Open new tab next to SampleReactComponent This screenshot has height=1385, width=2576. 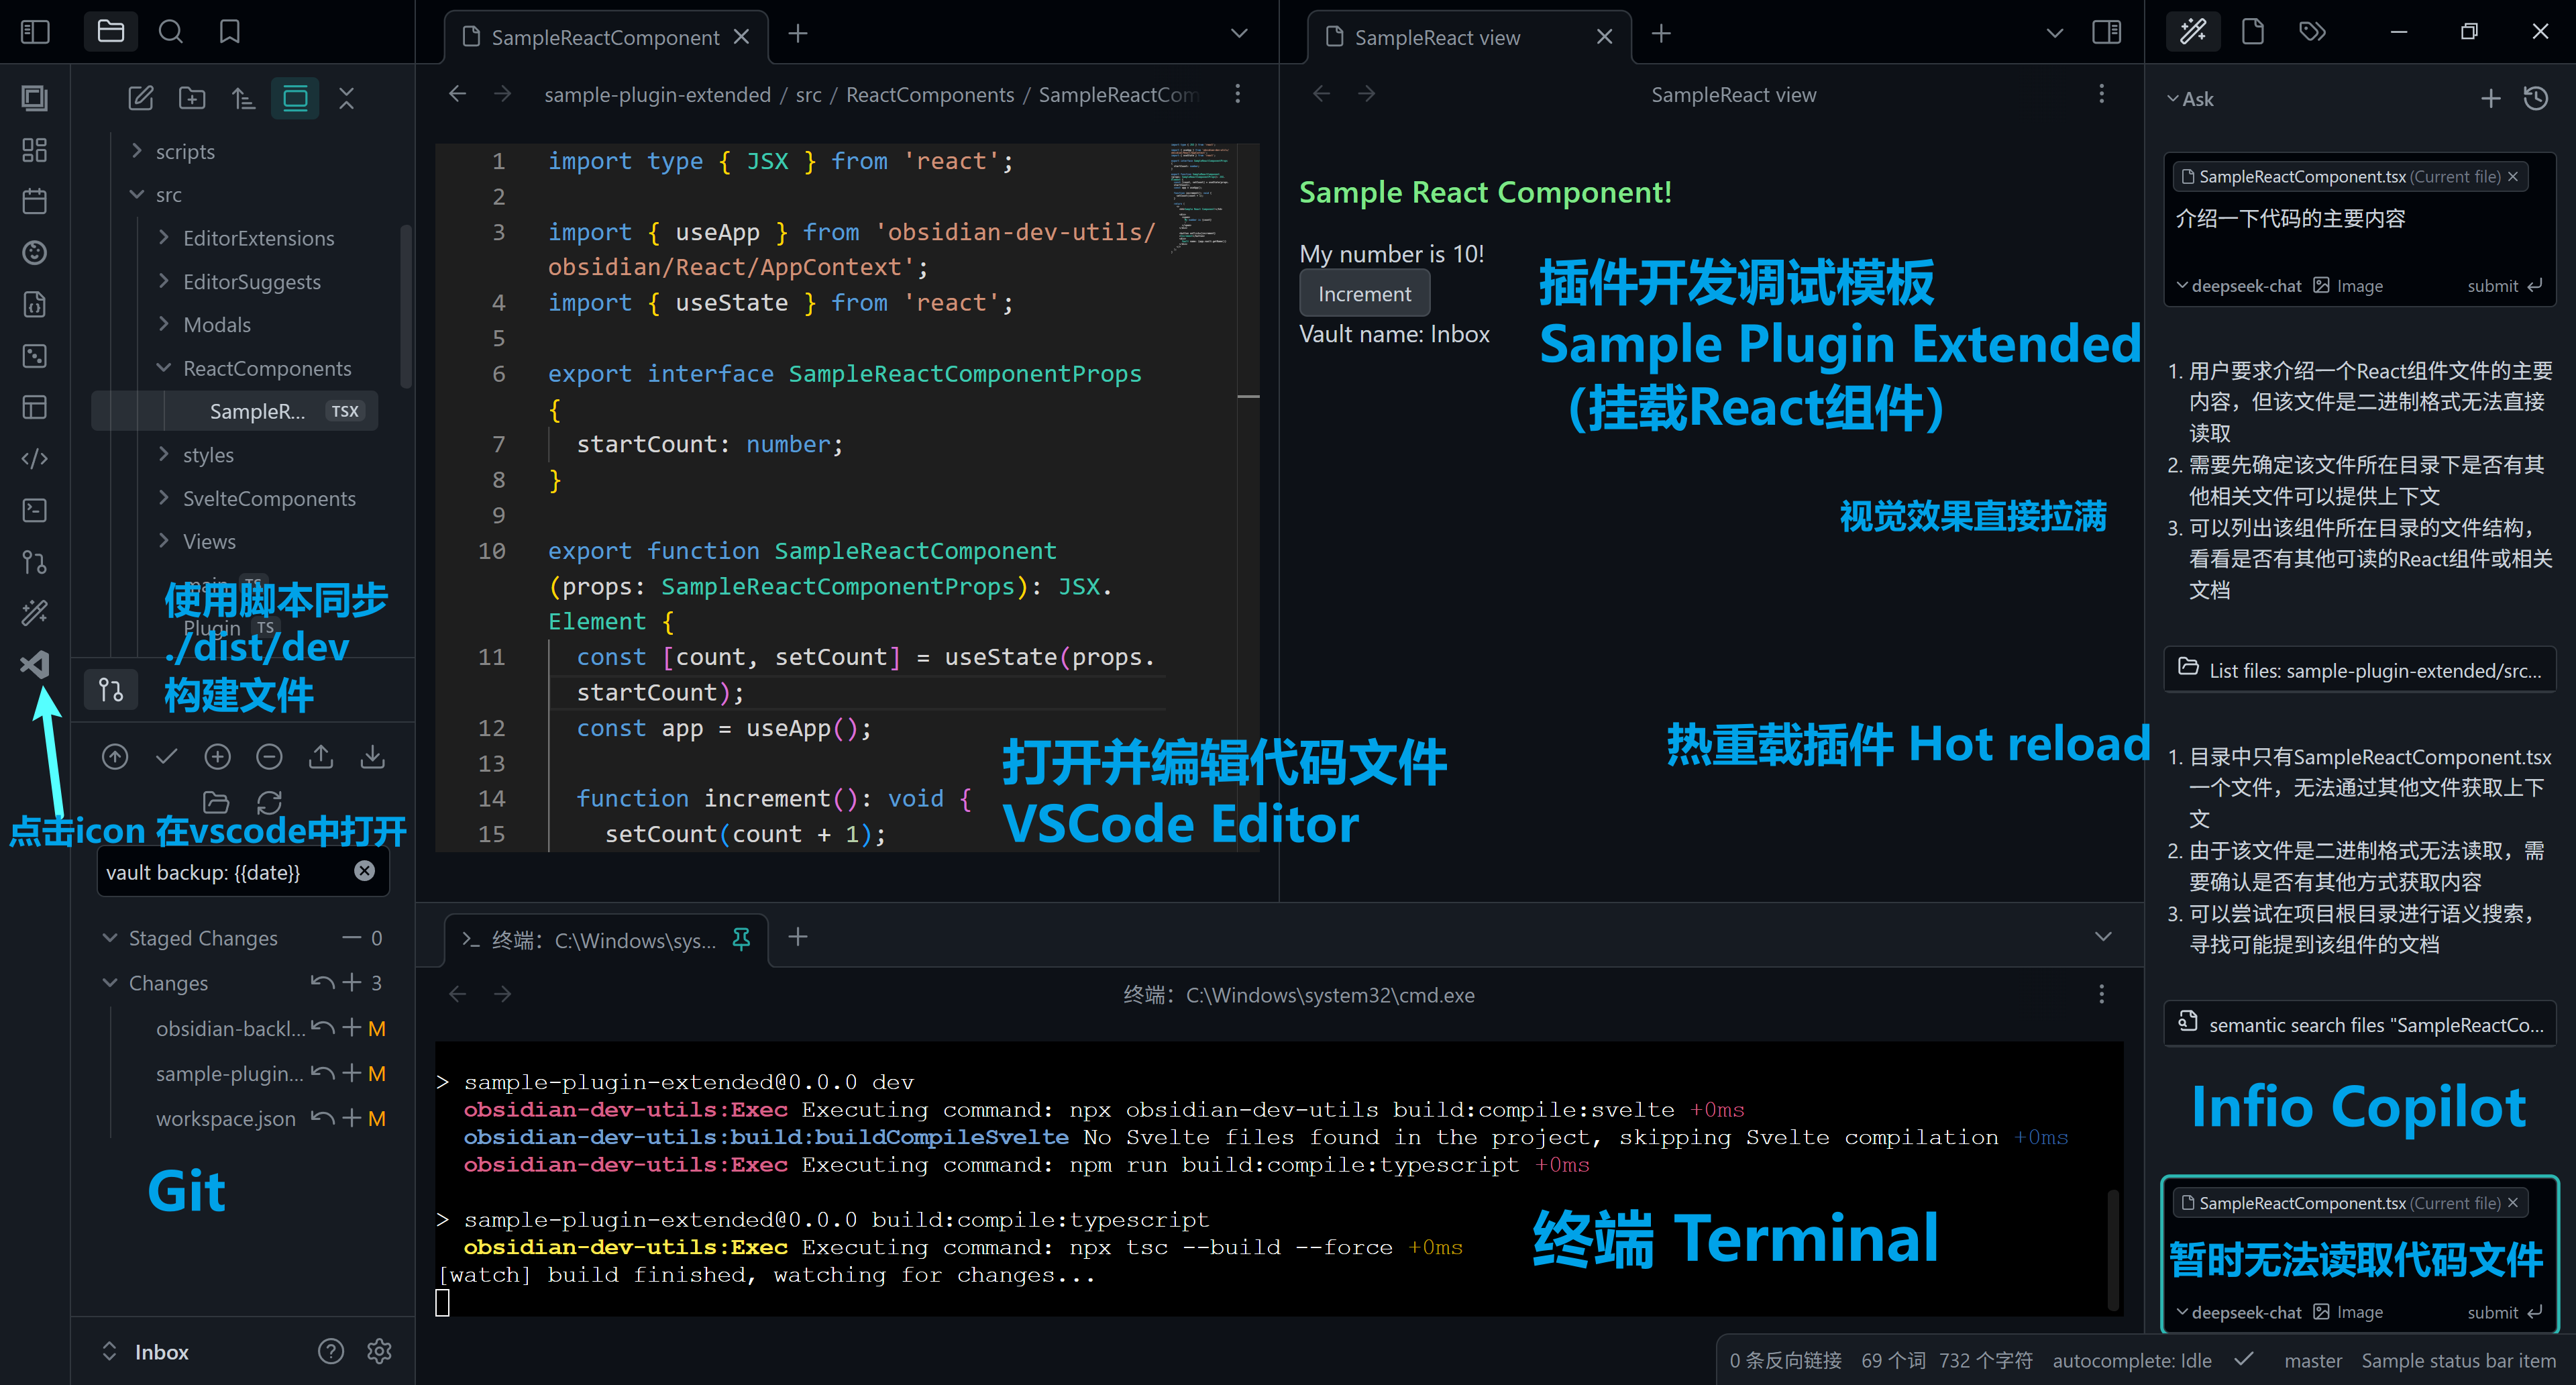pos(798,34)
